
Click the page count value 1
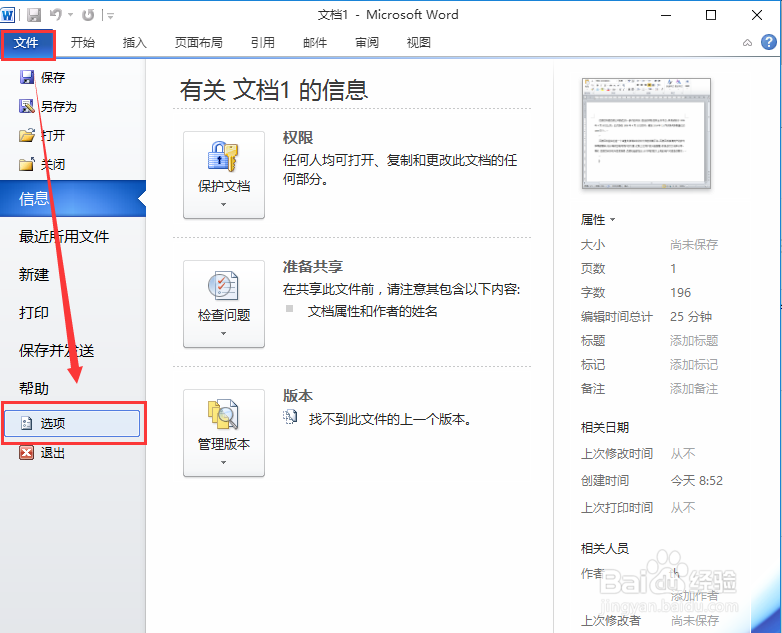(673, 269)
